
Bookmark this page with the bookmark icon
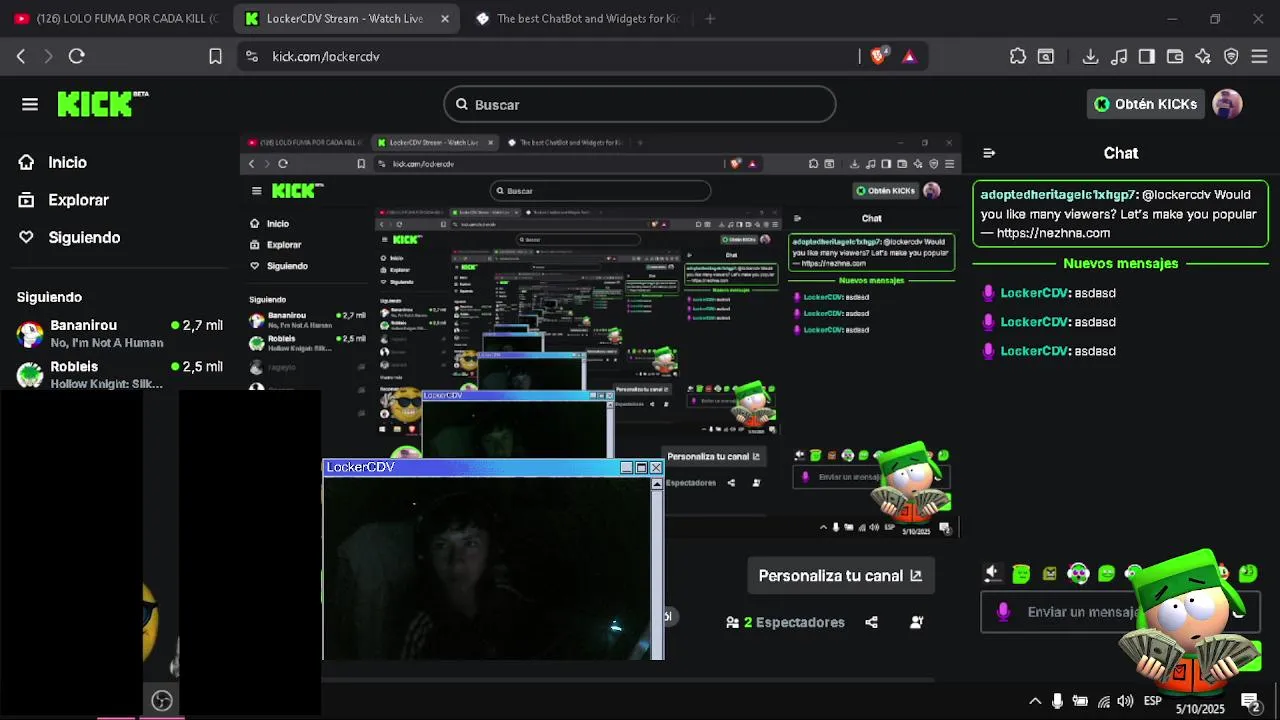tap(215, 57)
